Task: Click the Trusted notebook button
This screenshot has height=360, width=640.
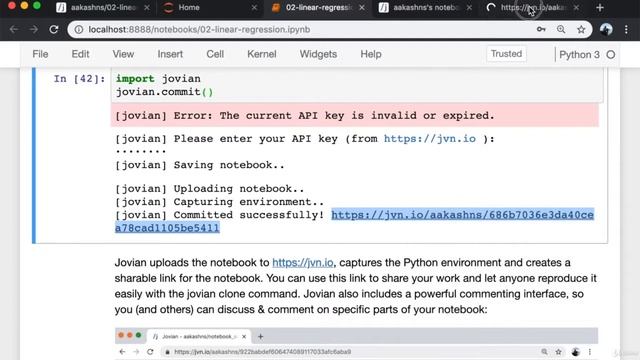Action: 506,54
